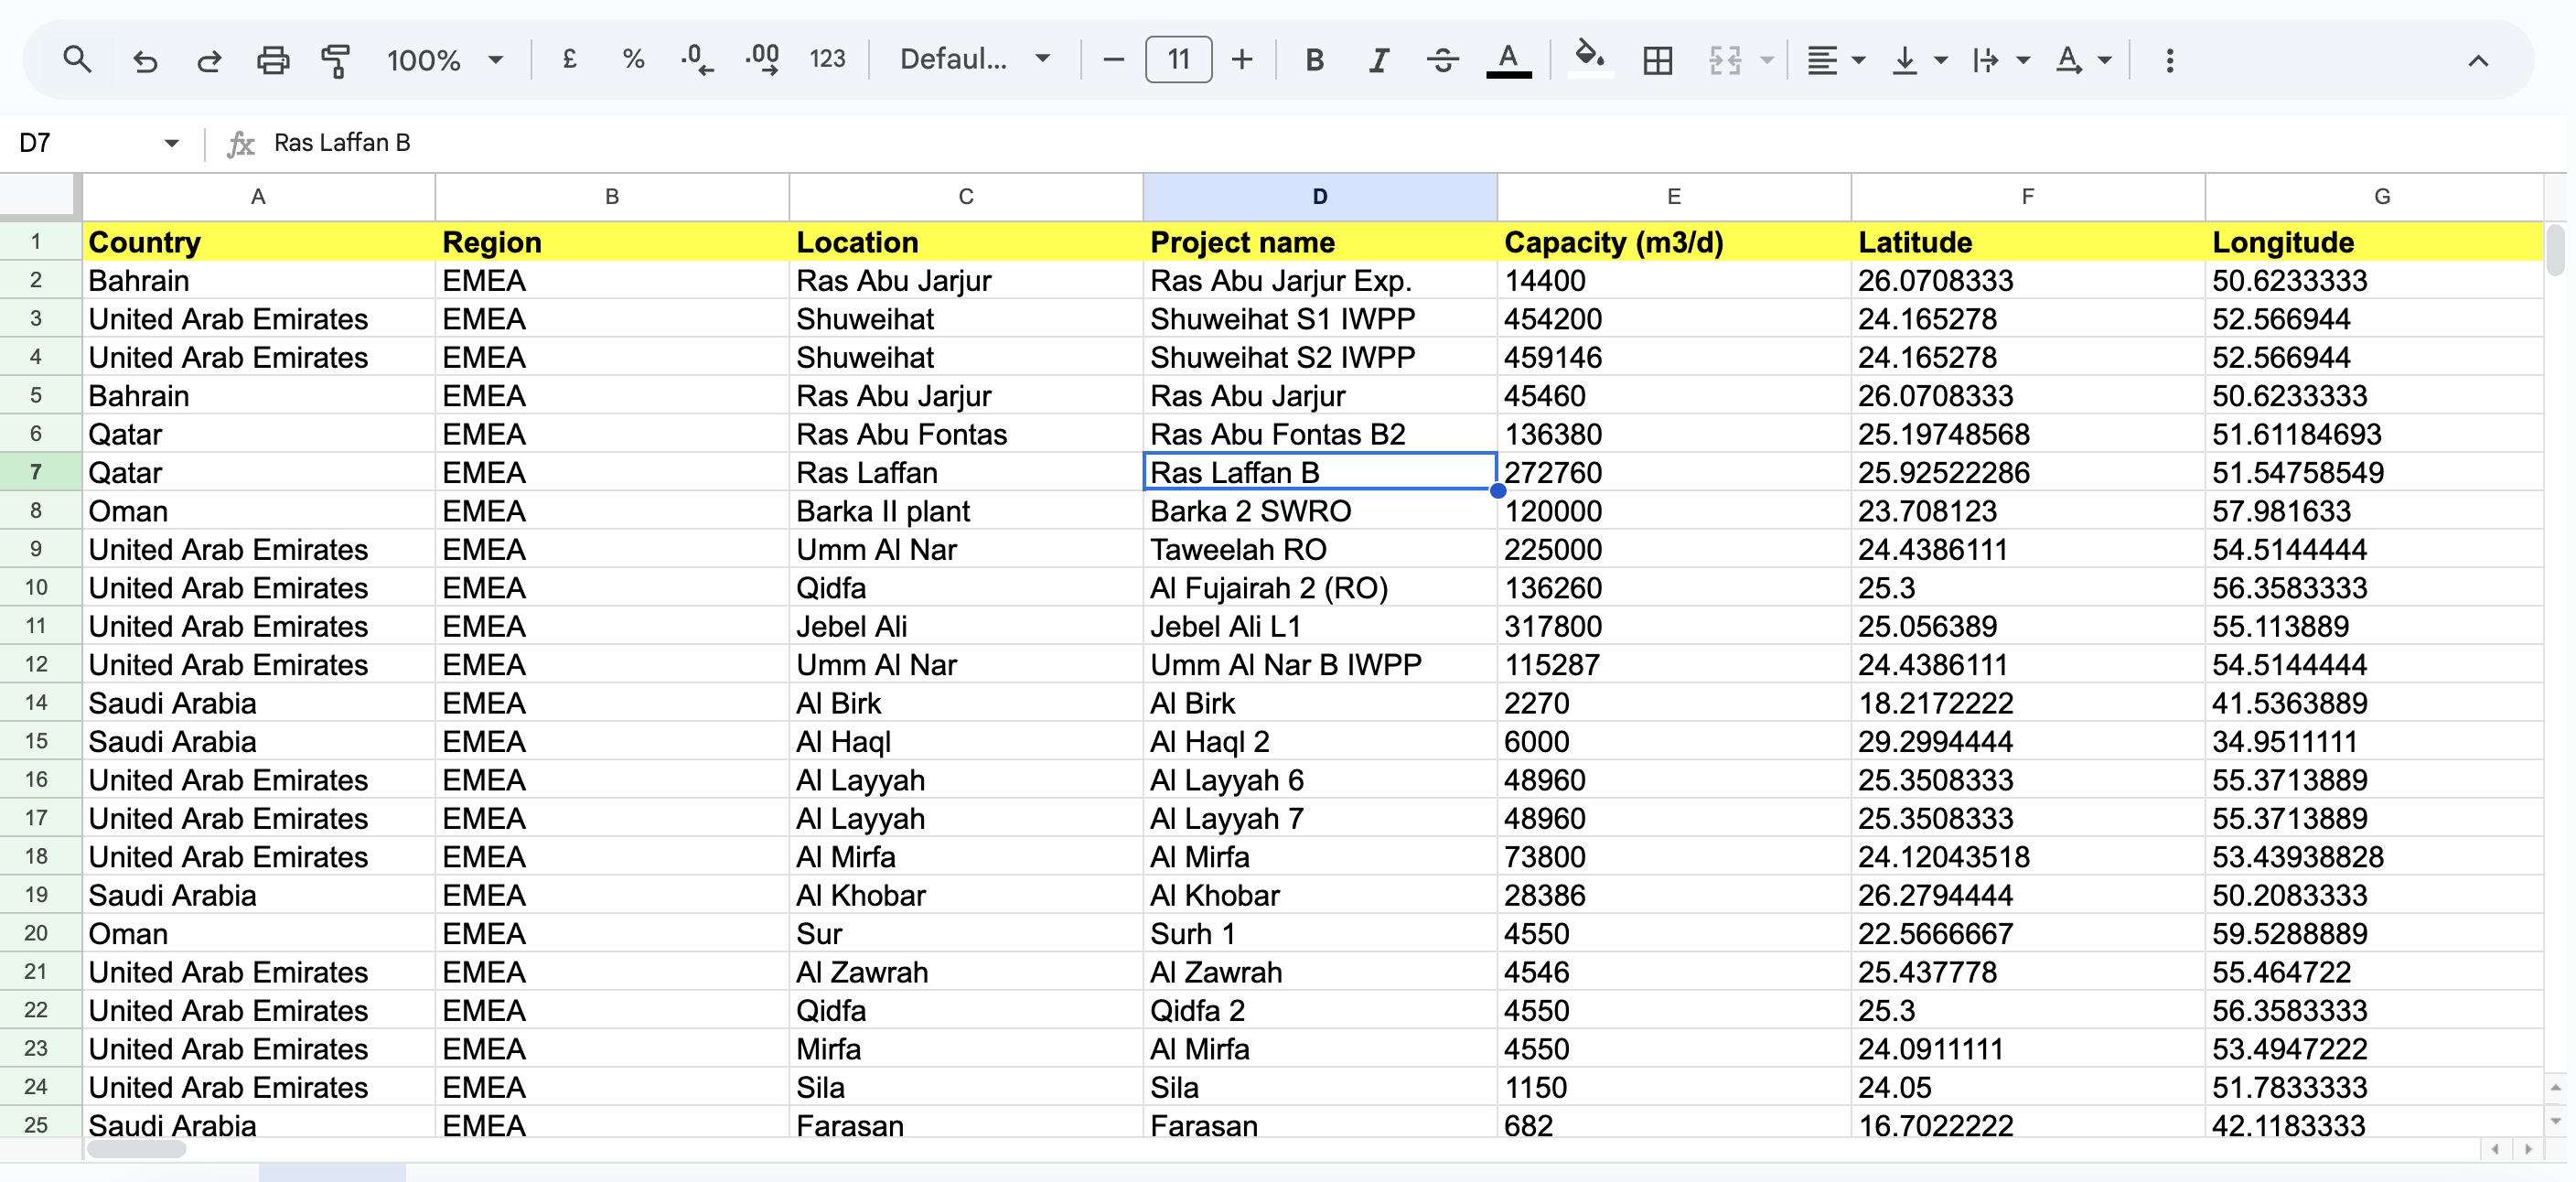This screenshot has height=1182, width=2576.
Task: Undo the last action
Action: tap(146, 59)
